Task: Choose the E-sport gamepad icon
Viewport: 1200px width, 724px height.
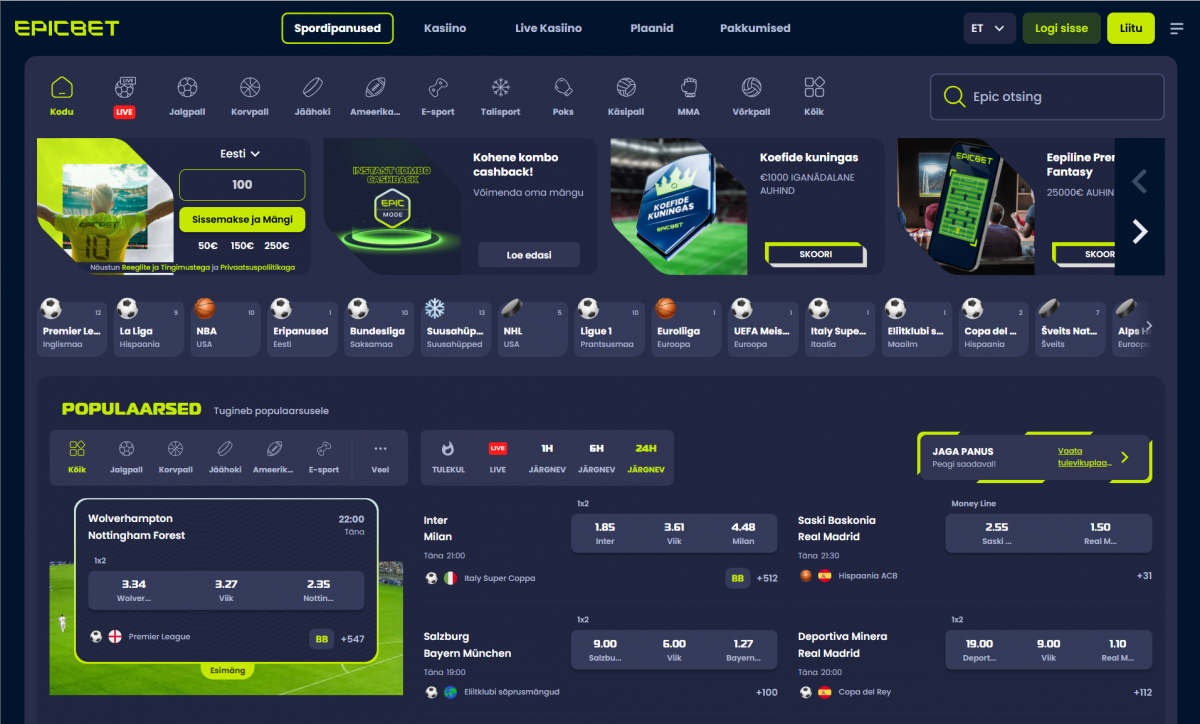Action: click(437, 96)
